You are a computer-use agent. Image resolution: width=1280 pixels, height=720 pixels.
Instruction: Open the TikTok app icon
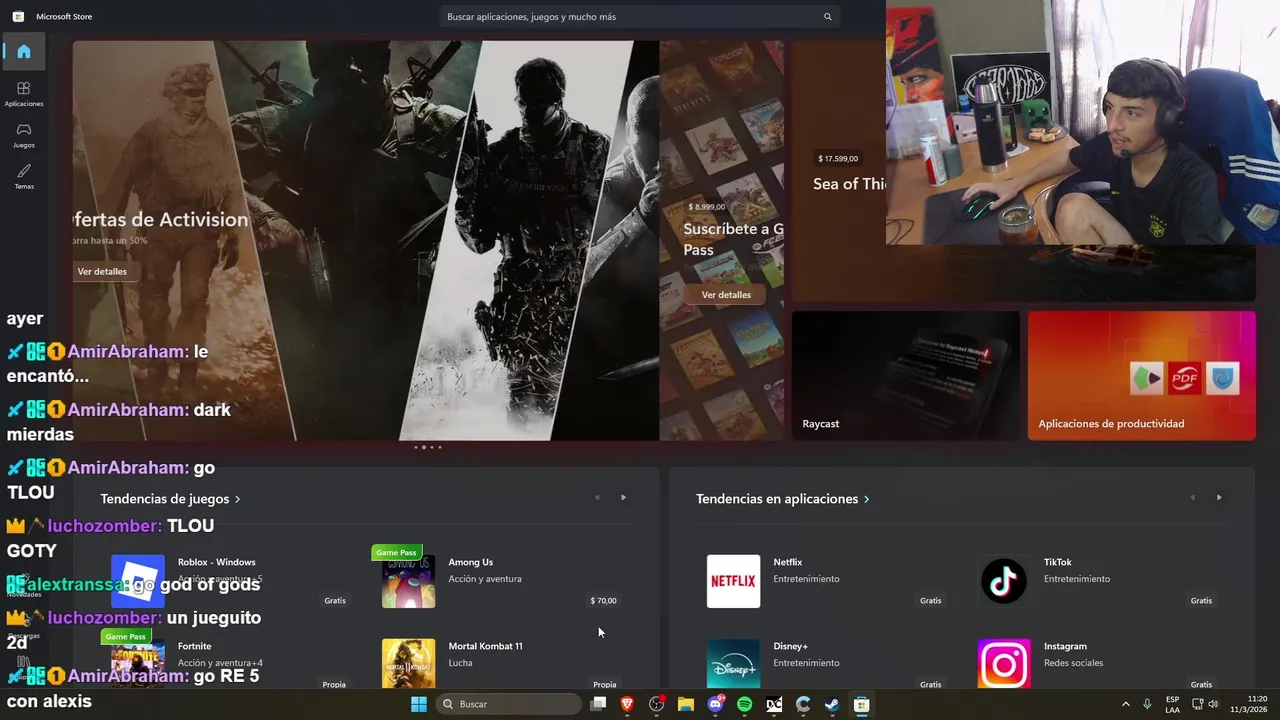pyautogui.click(x=1004, y=581)
